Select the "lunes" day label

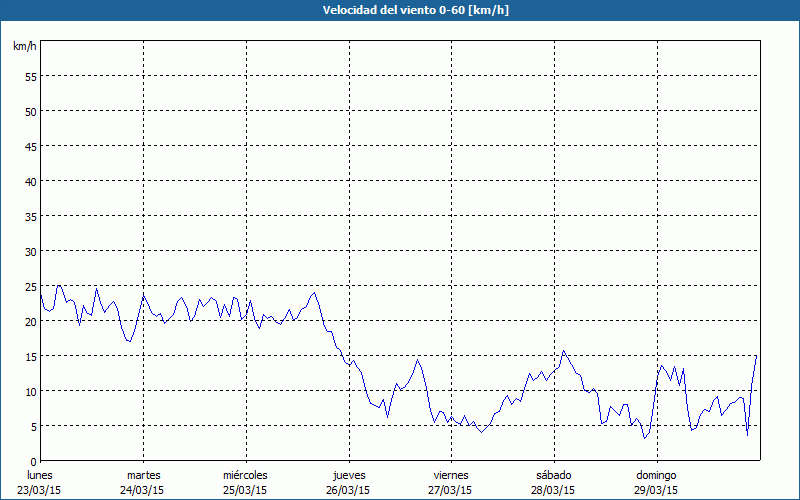[x=40, y=475]
